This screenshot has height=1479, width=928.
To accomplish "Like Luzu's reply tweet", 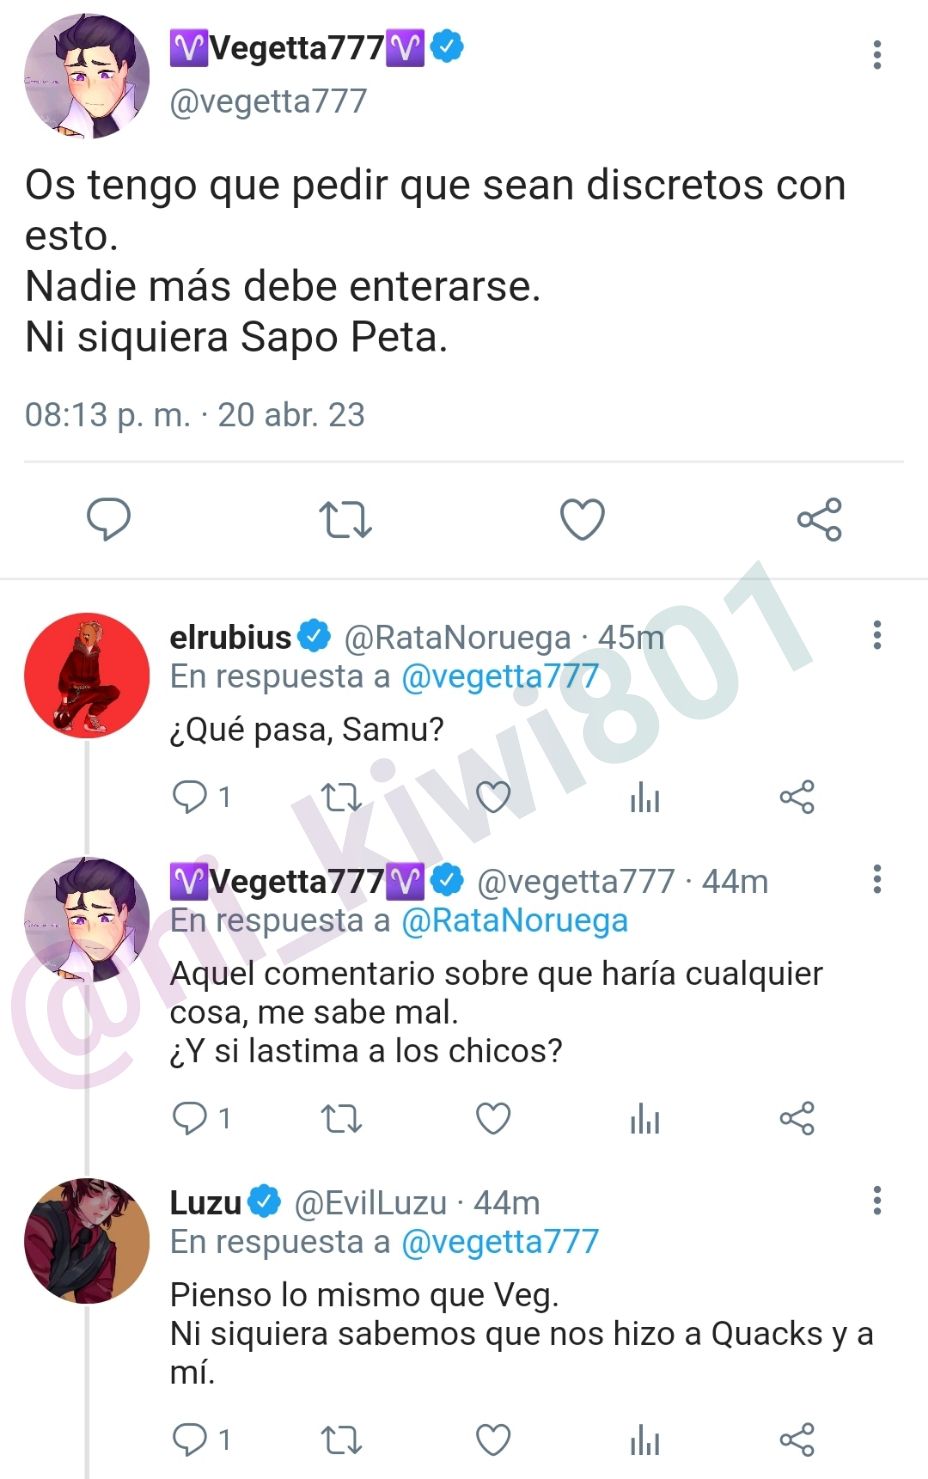I will coord(493,1440).
